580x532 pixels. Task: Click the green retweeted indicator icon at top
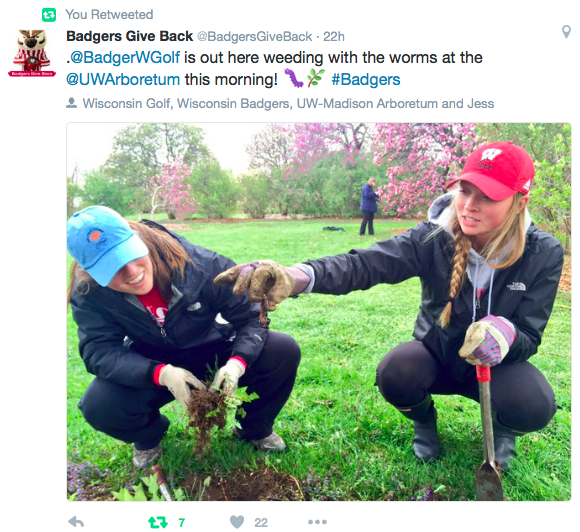coord(48,15)
